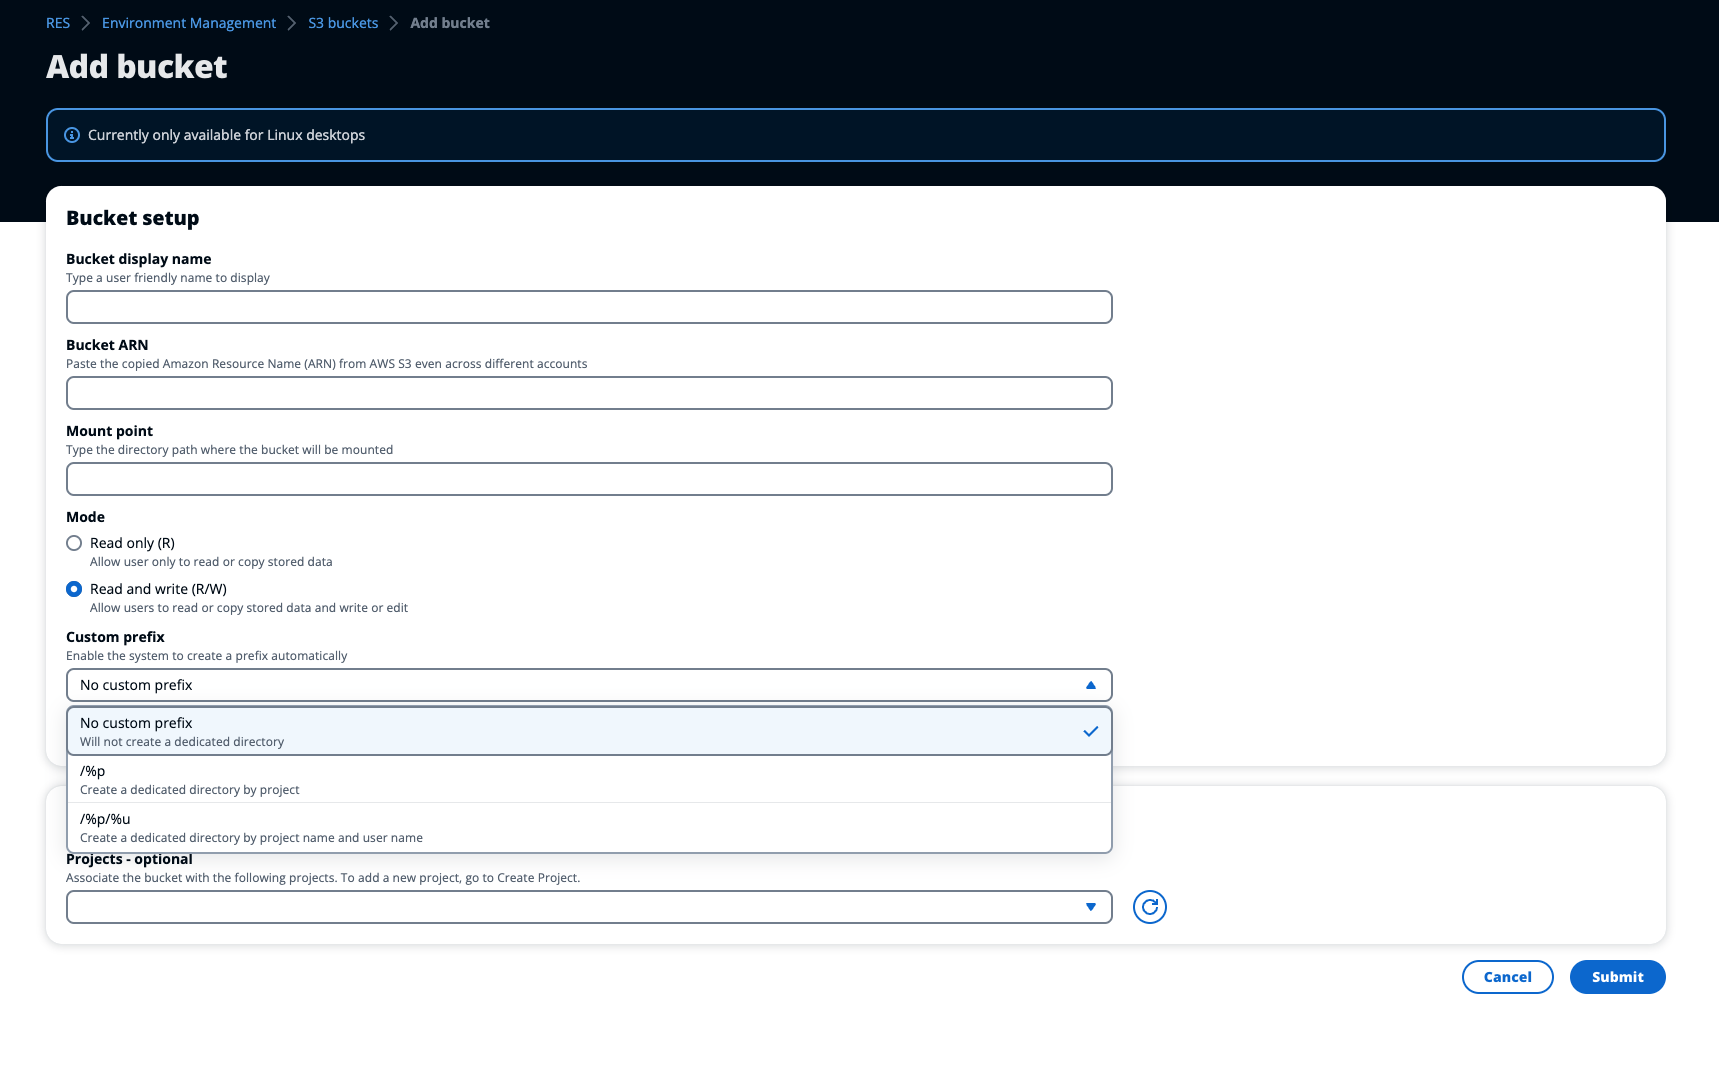The image size is (1719, 1072).
Task: Submit the new bucket form
Action: click(1616, 977)
